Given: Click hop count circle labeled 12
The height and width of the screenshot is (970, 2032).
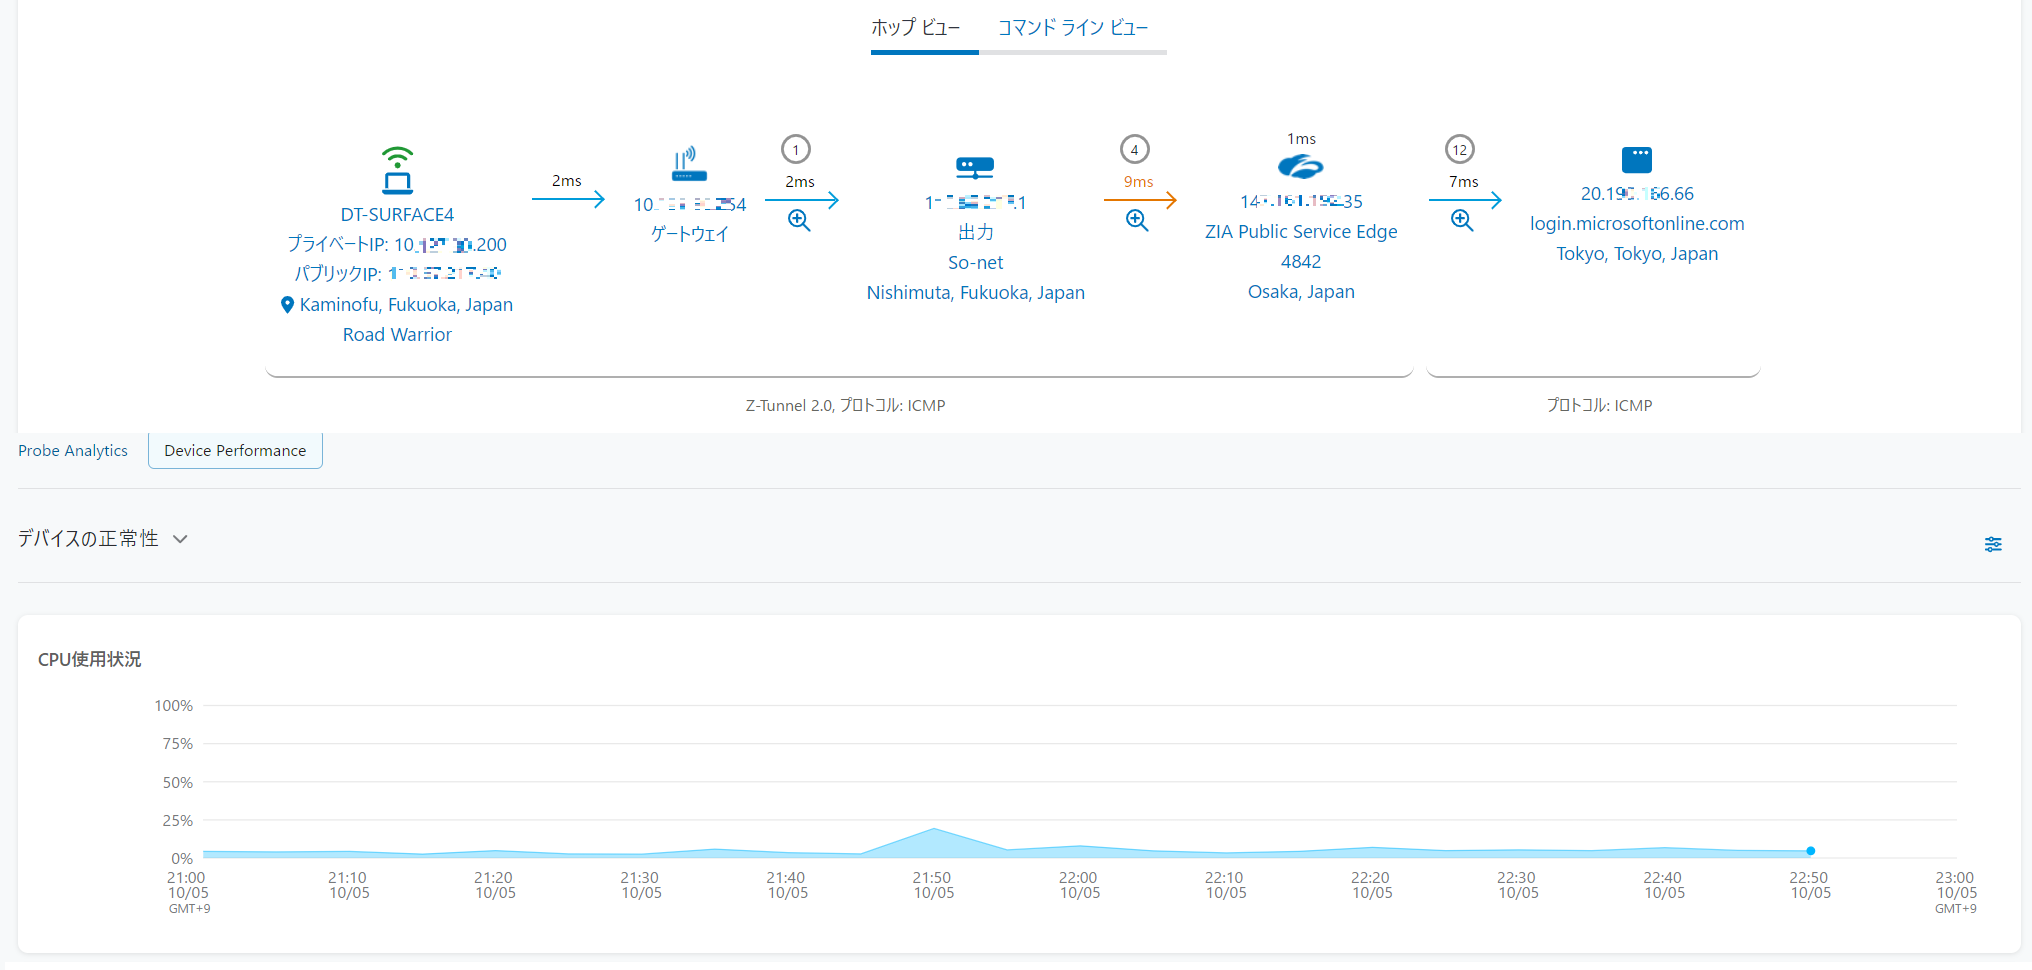Looking at the screenshot, I should click(x=1460, y=150).
